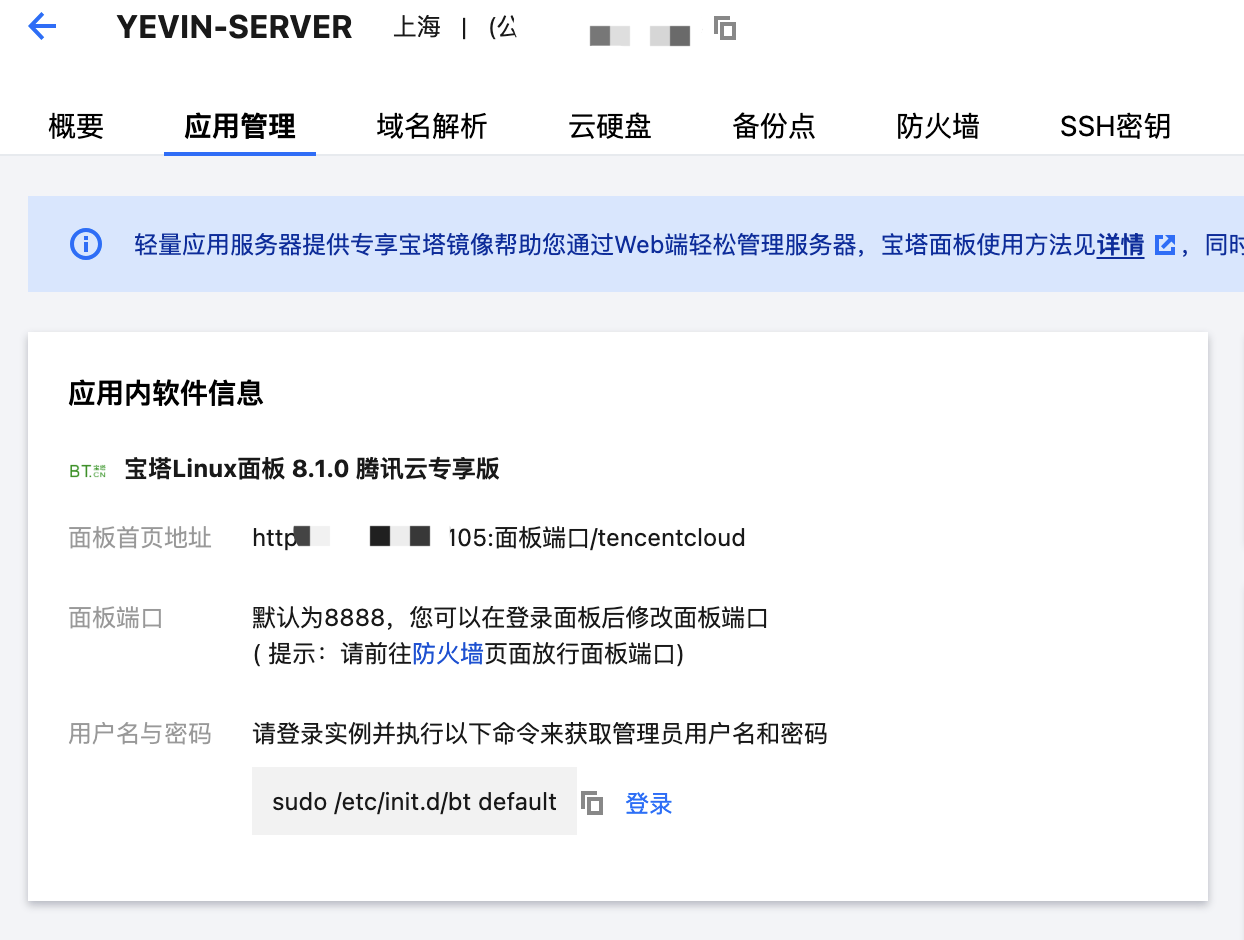Image resolution: width=1244 pixels, height=940 pixels.
Task: Open the SSH密钥 tab
Action: (1115, 127)
